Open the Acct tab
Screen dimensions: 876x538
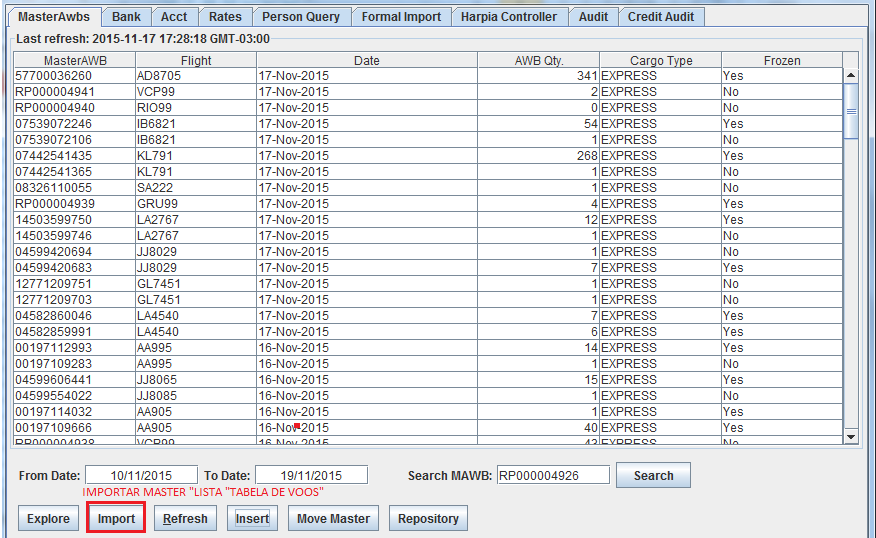tap(174, 17)
